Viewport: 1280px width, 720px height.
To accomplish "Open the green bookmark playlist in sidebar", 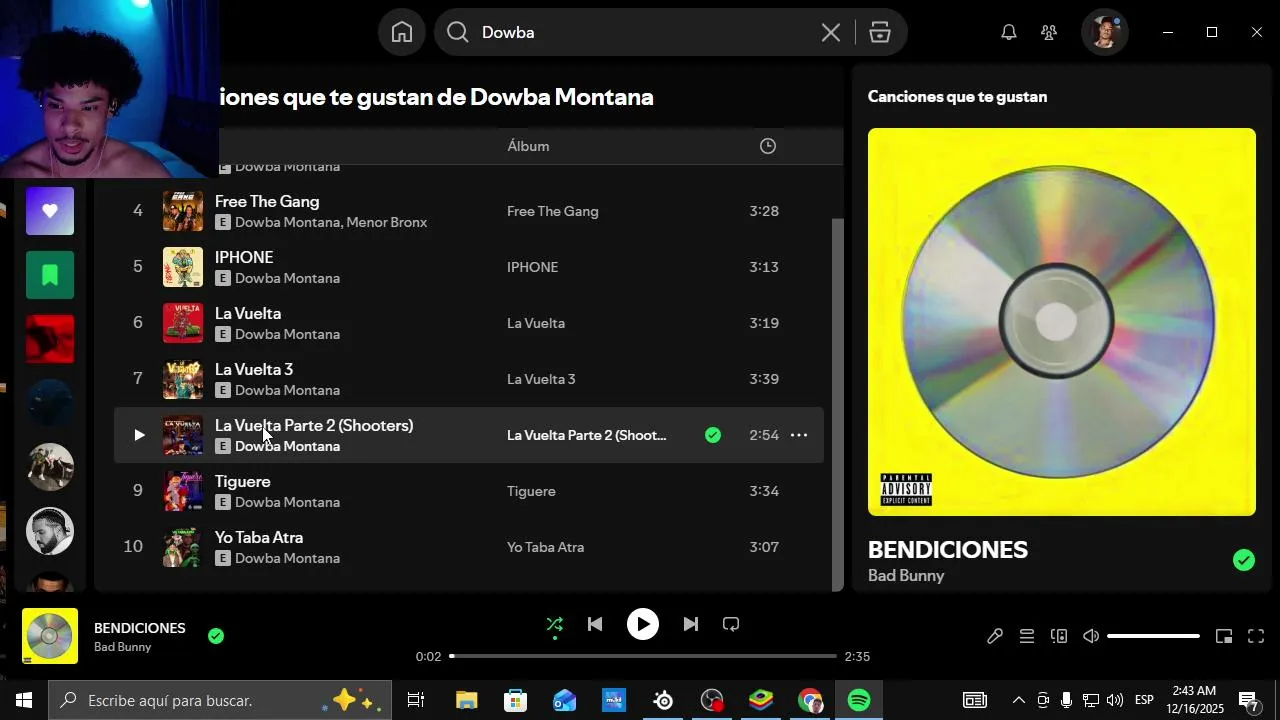I will [50, 275].
